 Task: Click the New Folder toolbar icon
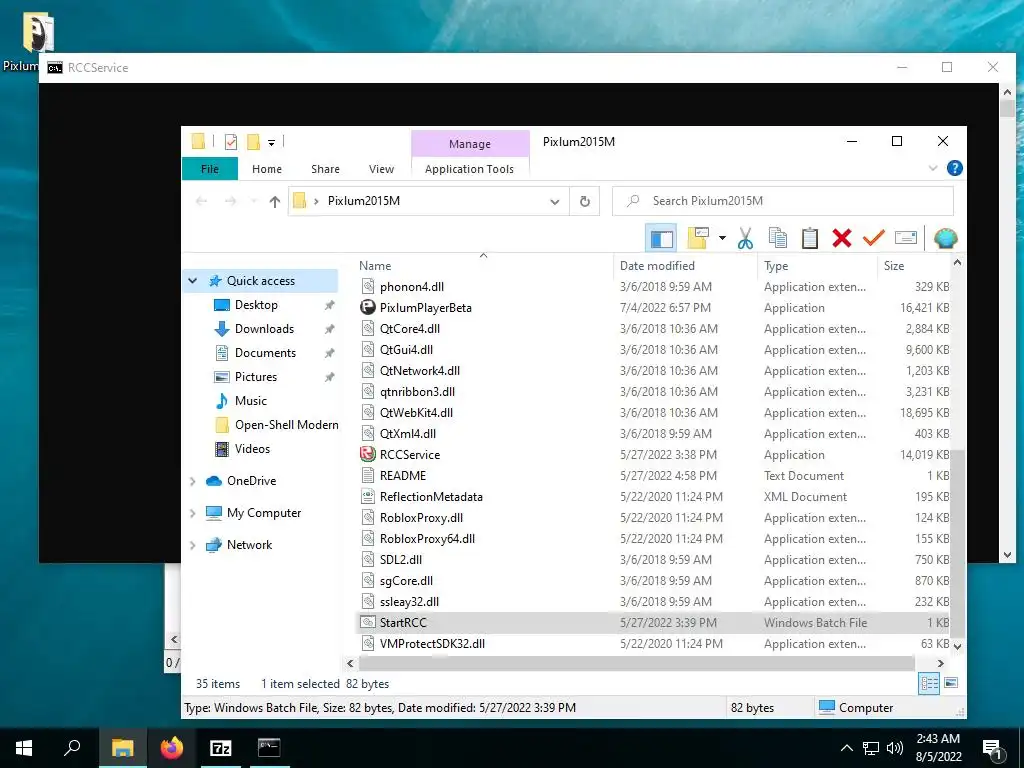pos(698,238)
